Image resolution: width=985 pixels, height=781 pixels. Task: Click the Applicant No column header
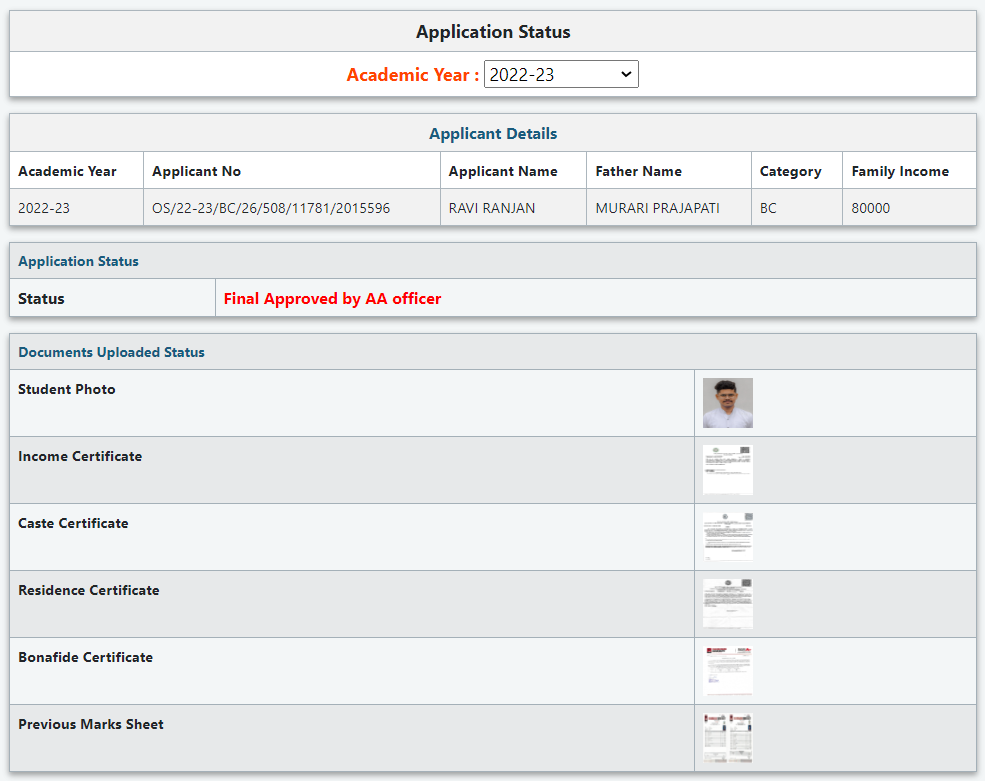tap(197, 171)
